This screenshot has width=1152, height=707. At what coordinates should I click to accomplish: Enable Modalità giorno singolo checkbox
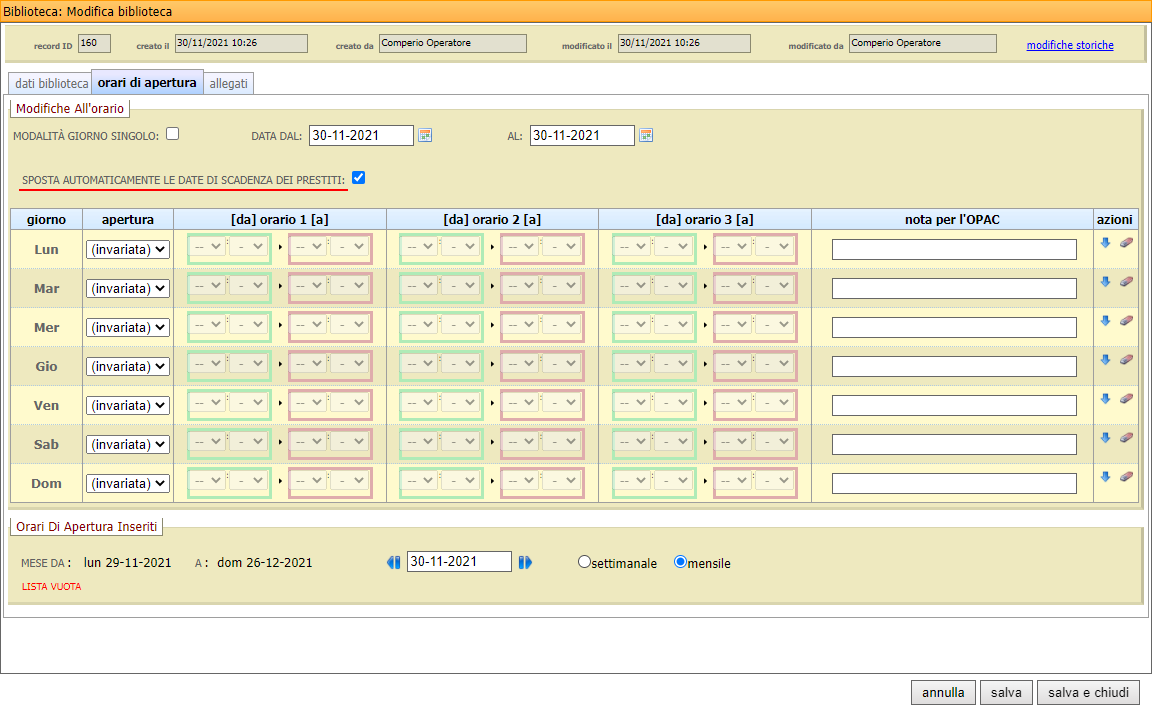[x=172, y=134]
